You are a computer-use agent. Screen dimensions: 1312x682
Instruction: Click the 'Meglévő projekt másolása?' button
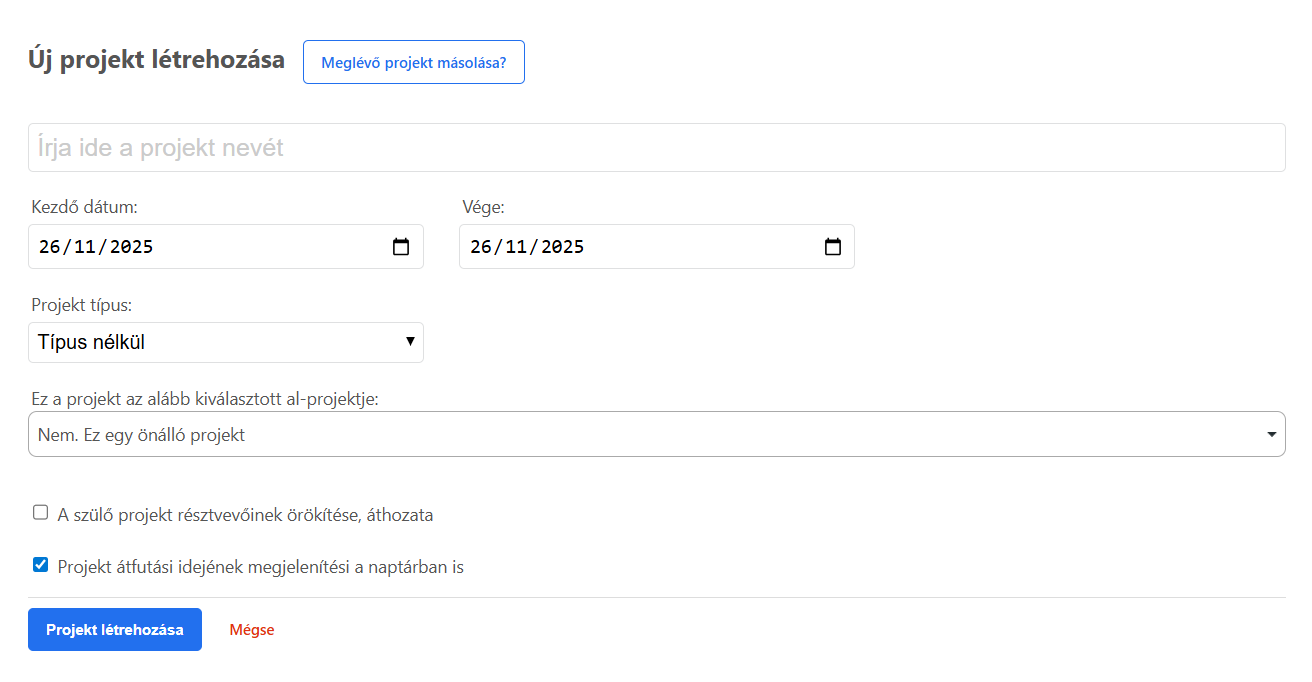(413, 62)
